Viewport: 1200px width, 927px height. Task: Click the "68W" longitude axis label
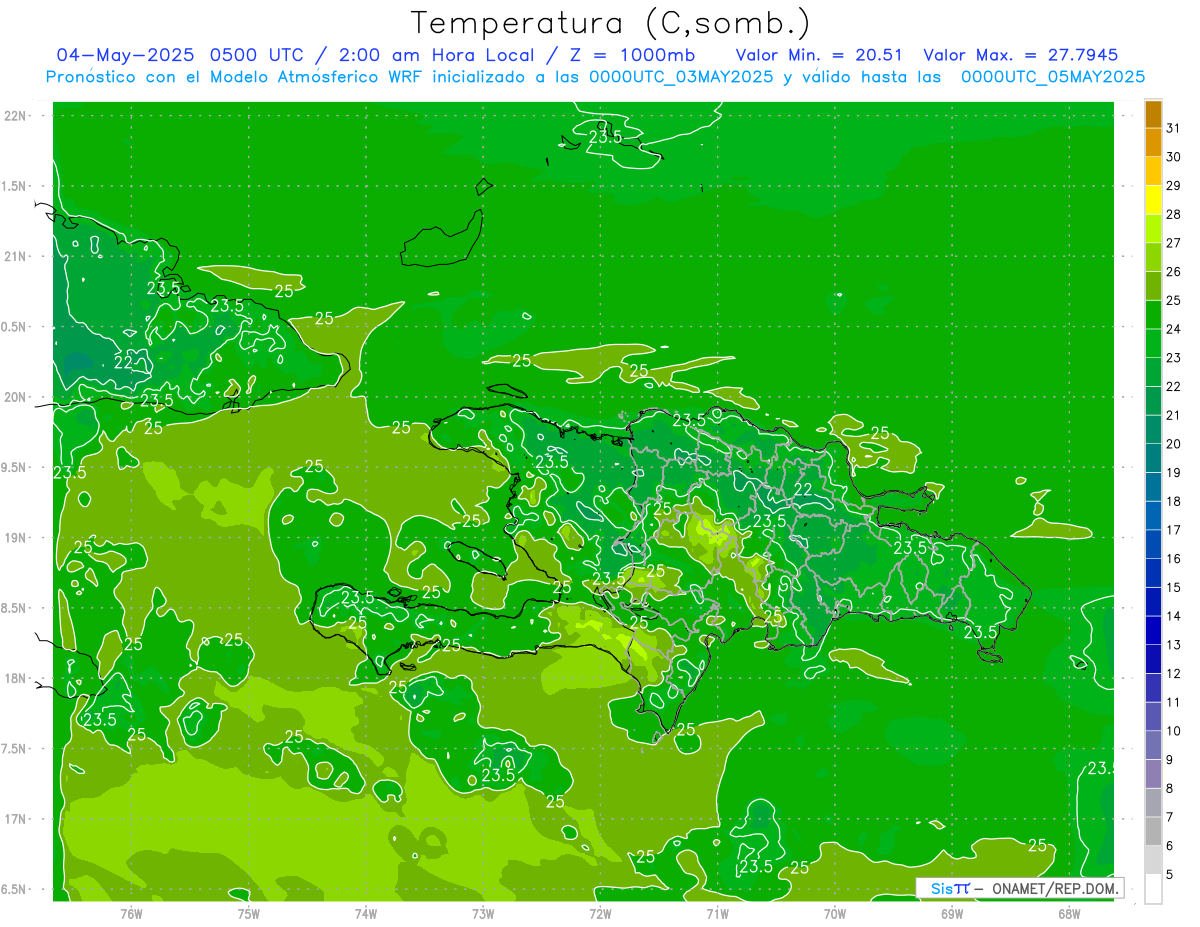pyautogui.click(x=1068, y=913)
